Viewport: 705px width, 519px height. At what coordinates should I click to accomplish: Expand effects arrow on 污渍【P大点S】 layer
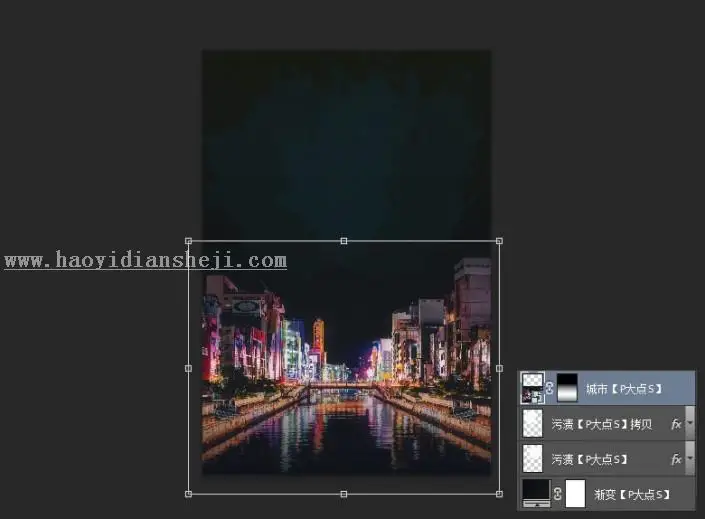click(x=690, y=458)
